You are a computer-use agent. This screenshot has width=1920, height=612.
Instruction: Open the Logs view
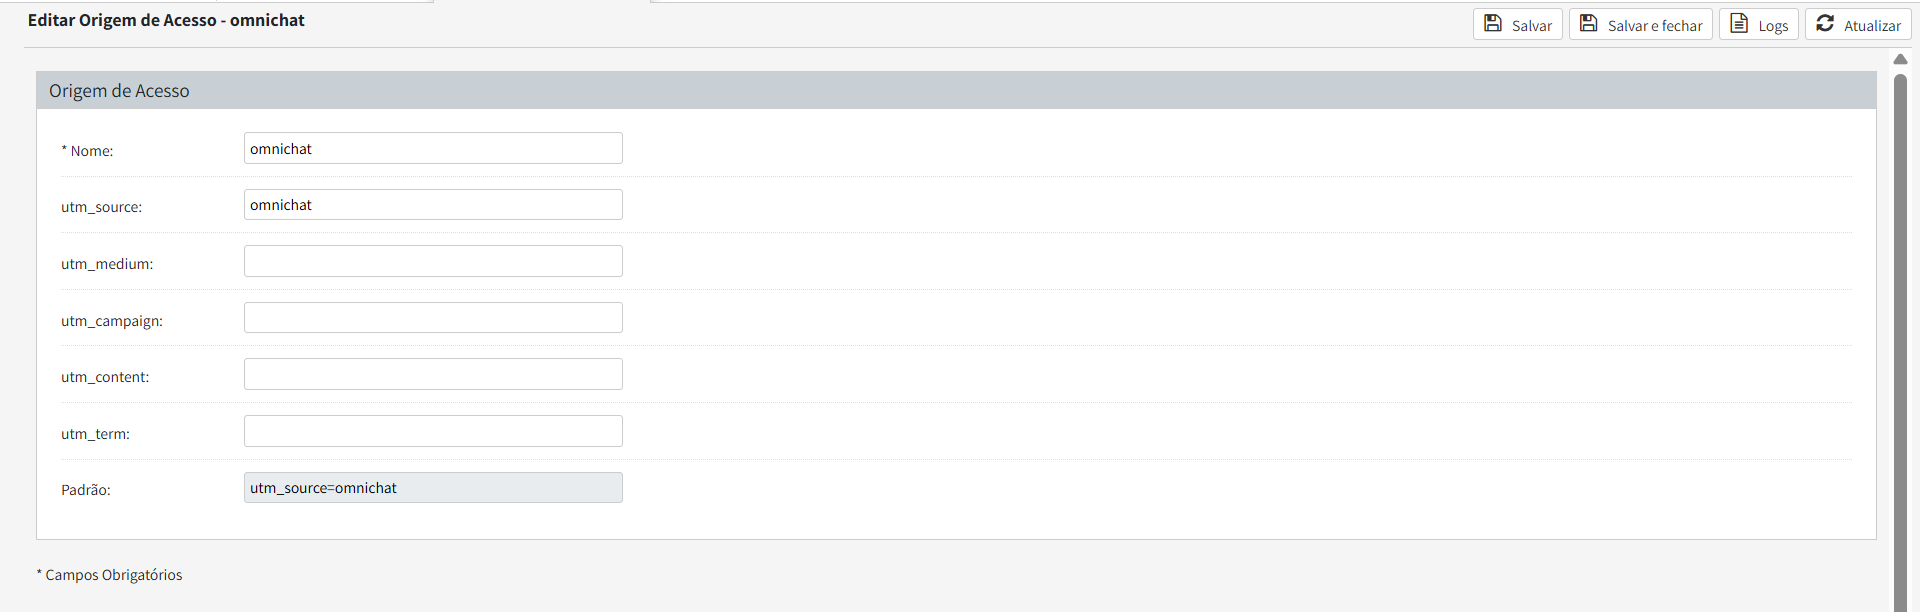click(x=1772, y=26)
